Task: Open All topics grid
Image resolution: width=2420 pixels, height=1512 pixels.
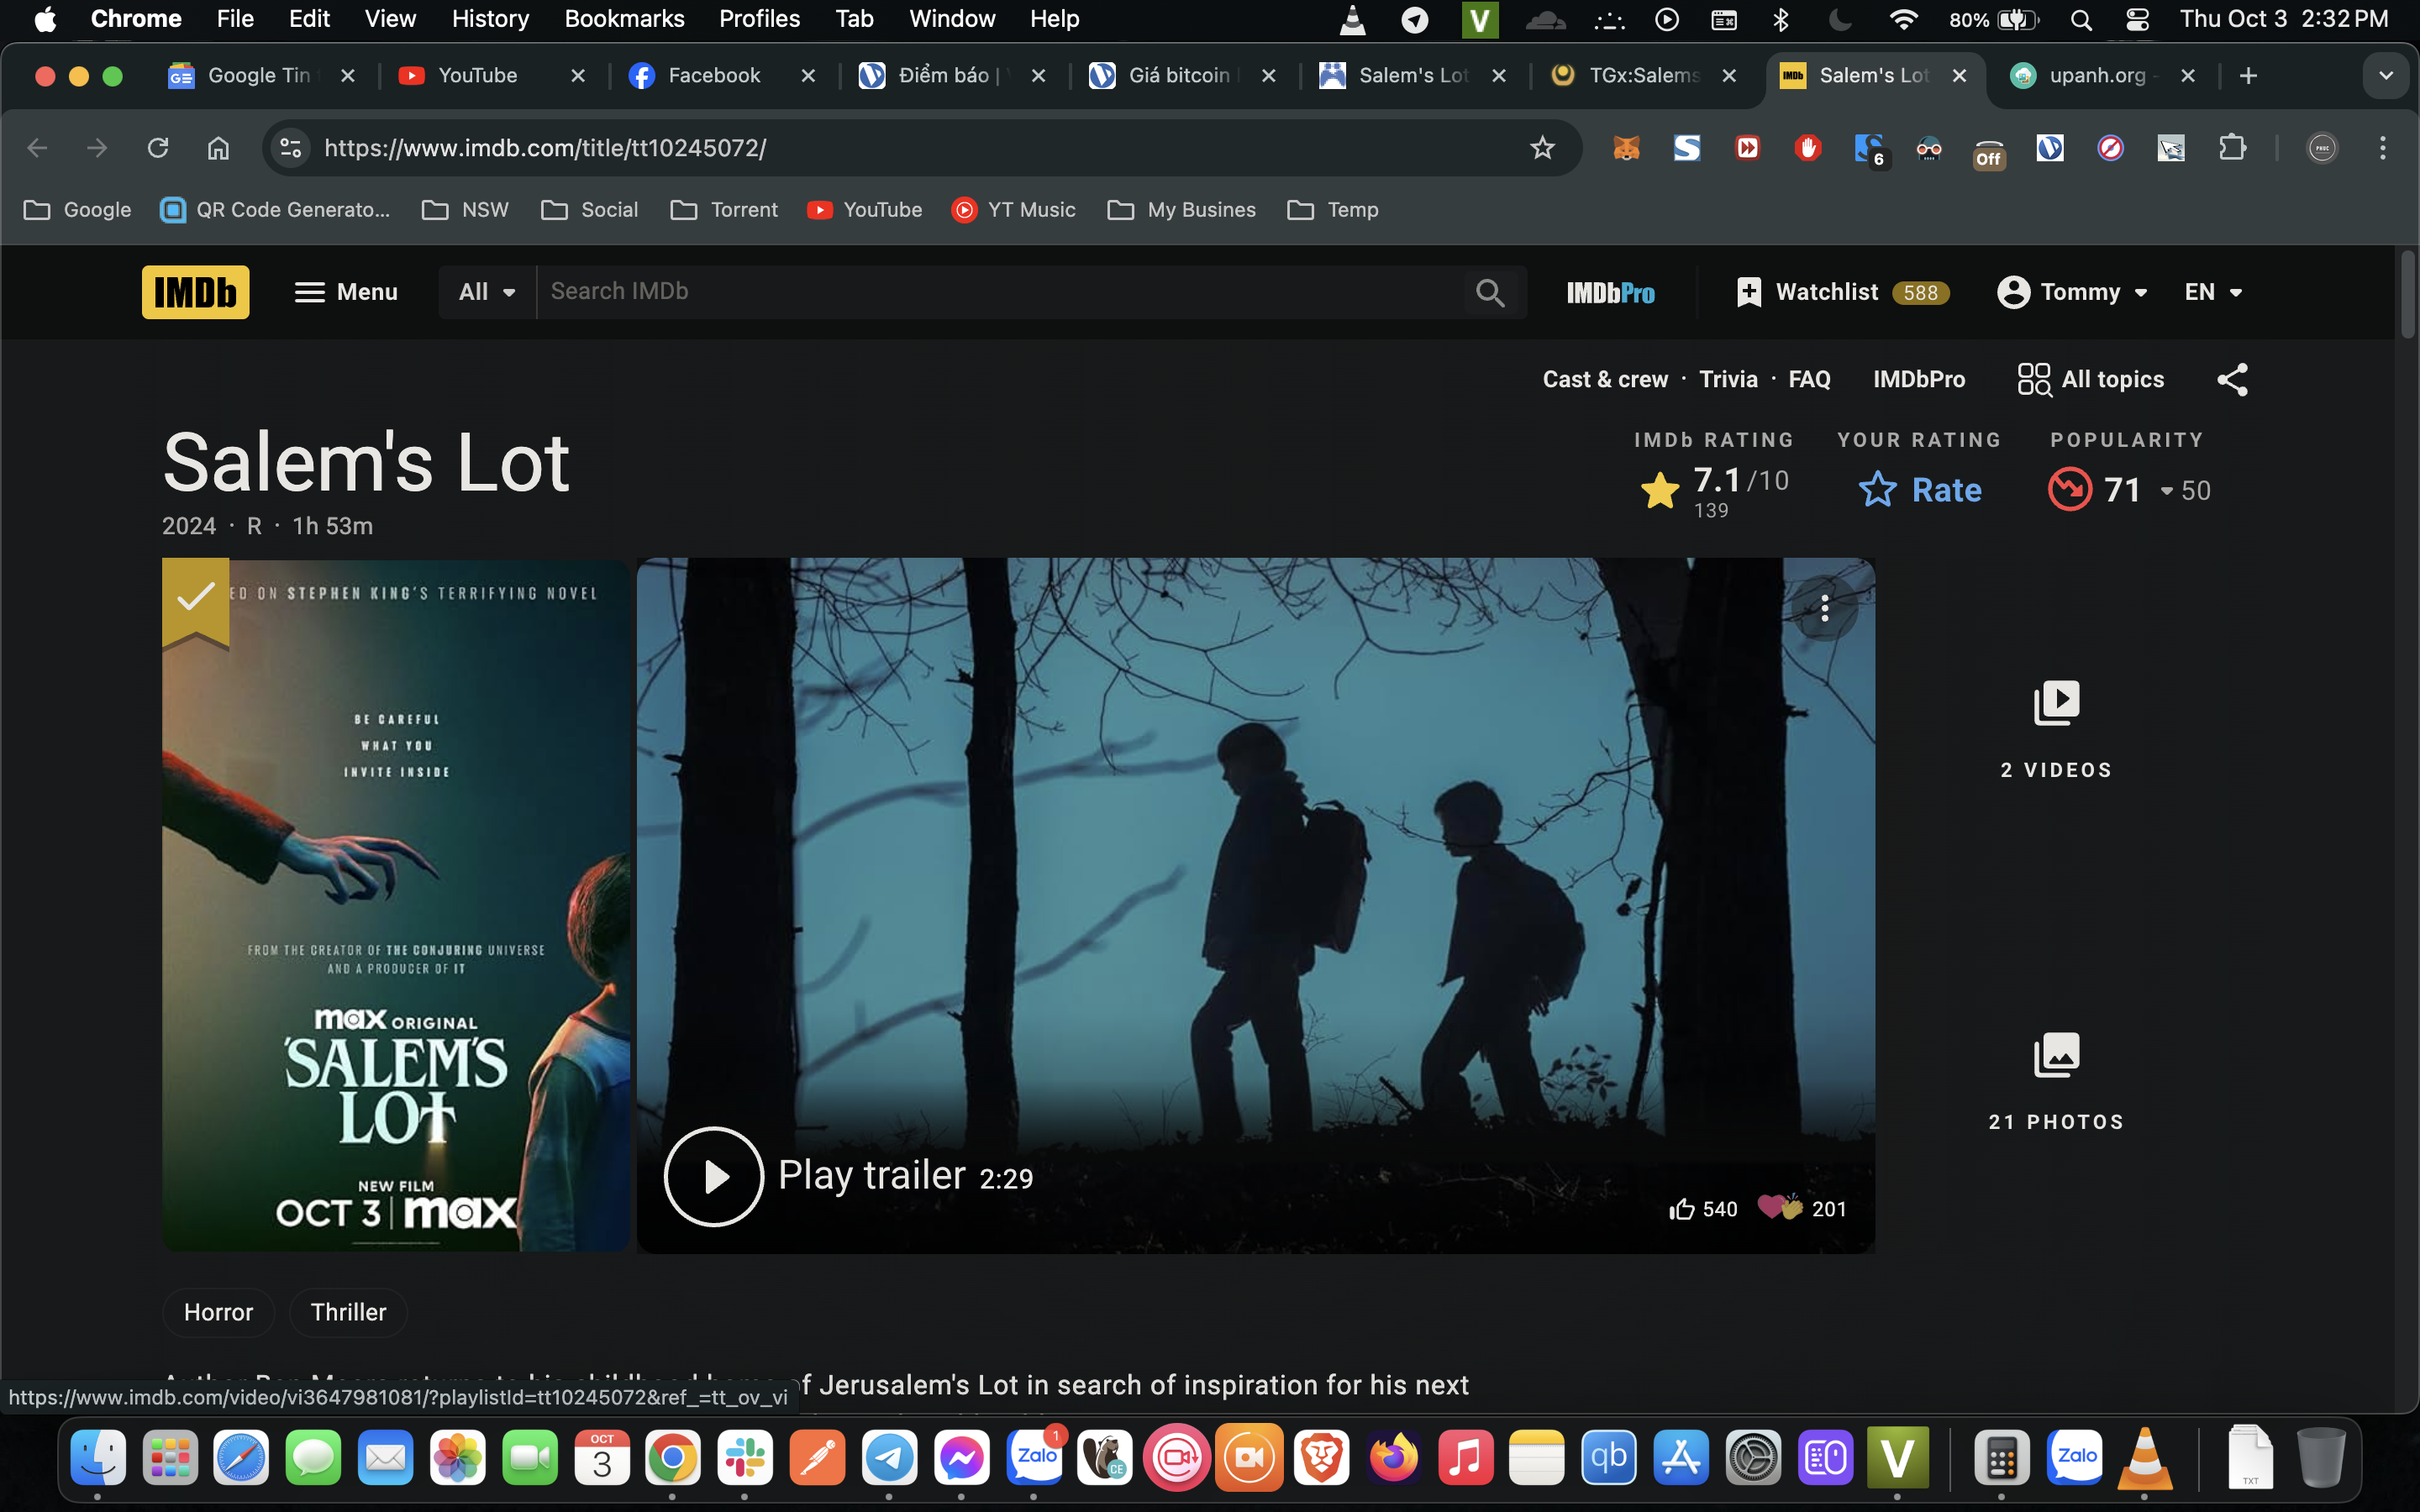Action: pyautogui.click(x=2090, y=380)
